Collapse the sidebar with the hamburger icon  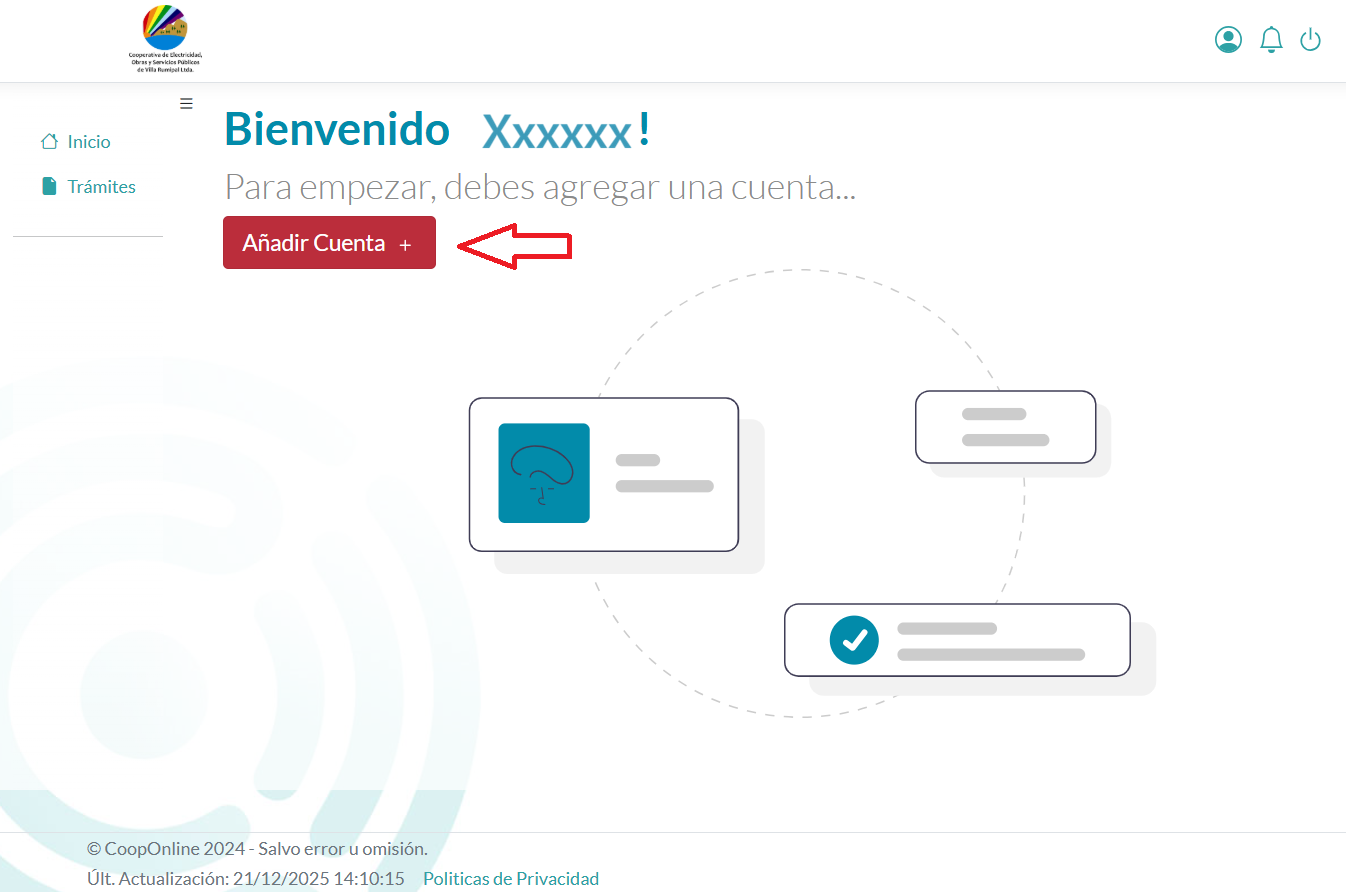pyautogui.click(x=186, y=103)
